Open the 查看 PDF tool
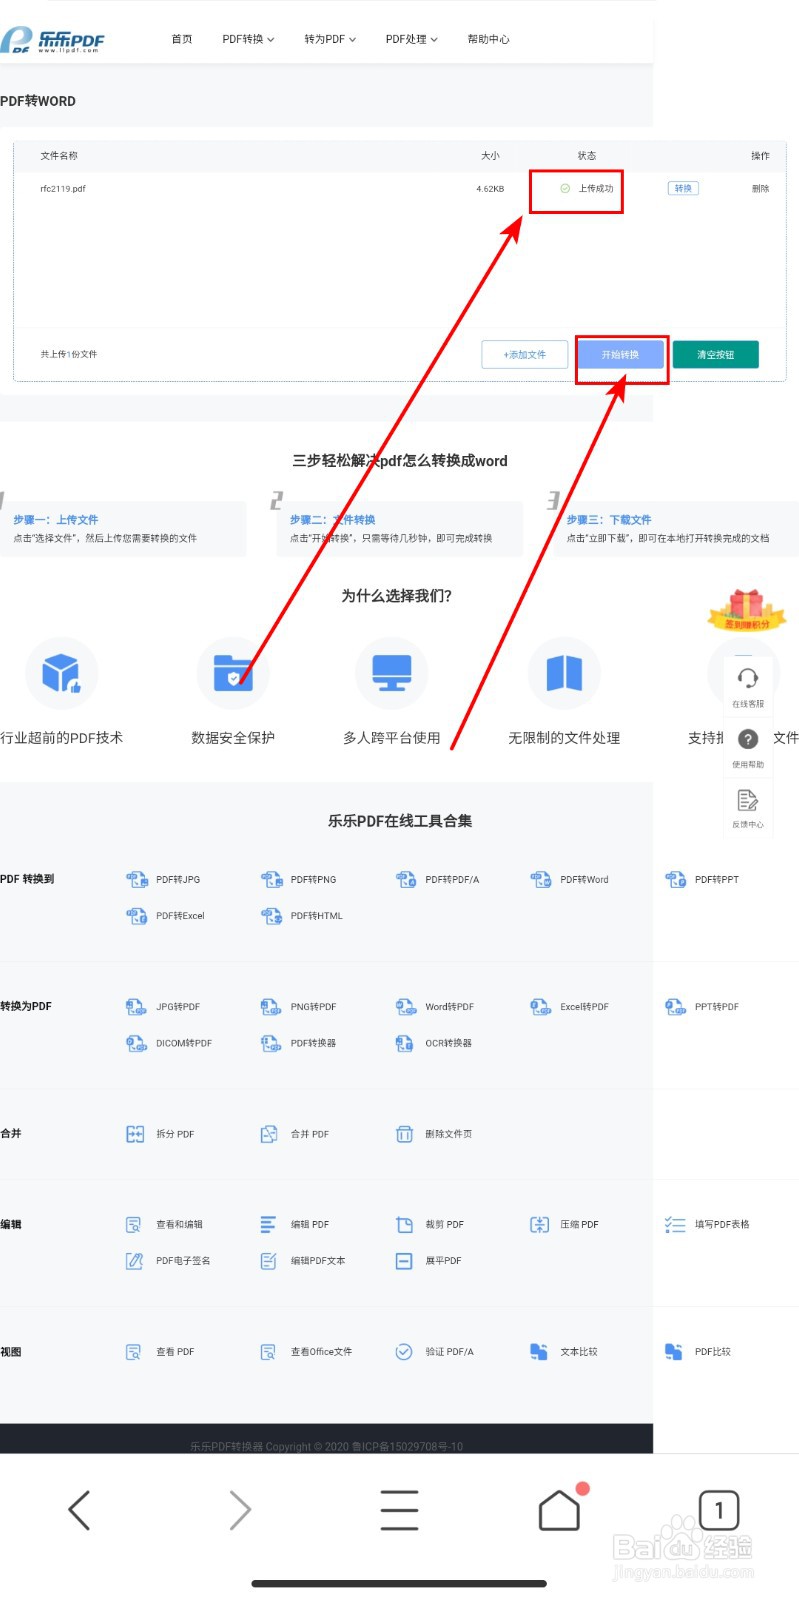The height and width of the screenshot is (1600, 799). [x=159, y=1352]
